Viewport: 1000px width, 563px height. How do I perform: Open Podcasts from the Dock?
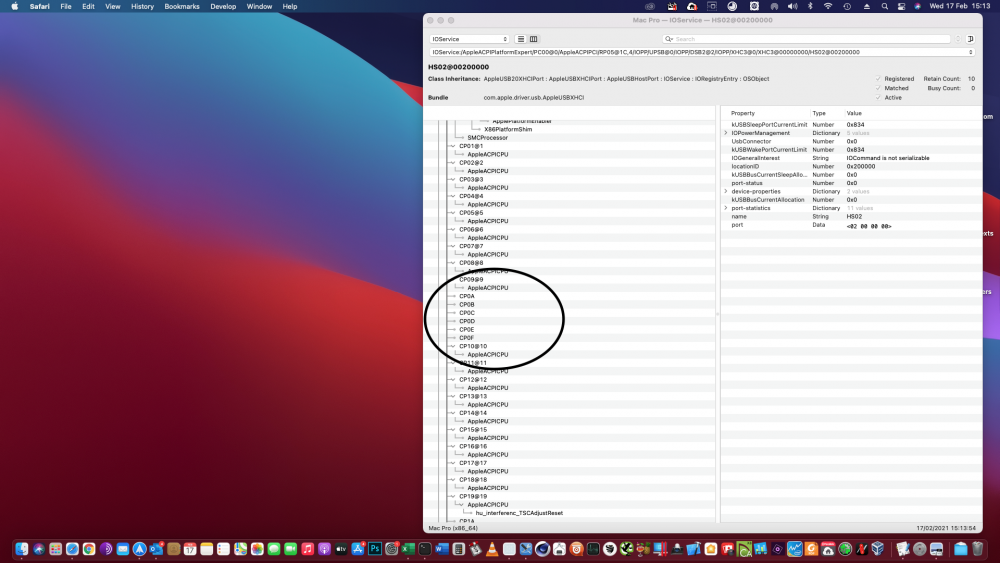pyautogui.click(x=324, y=549)
